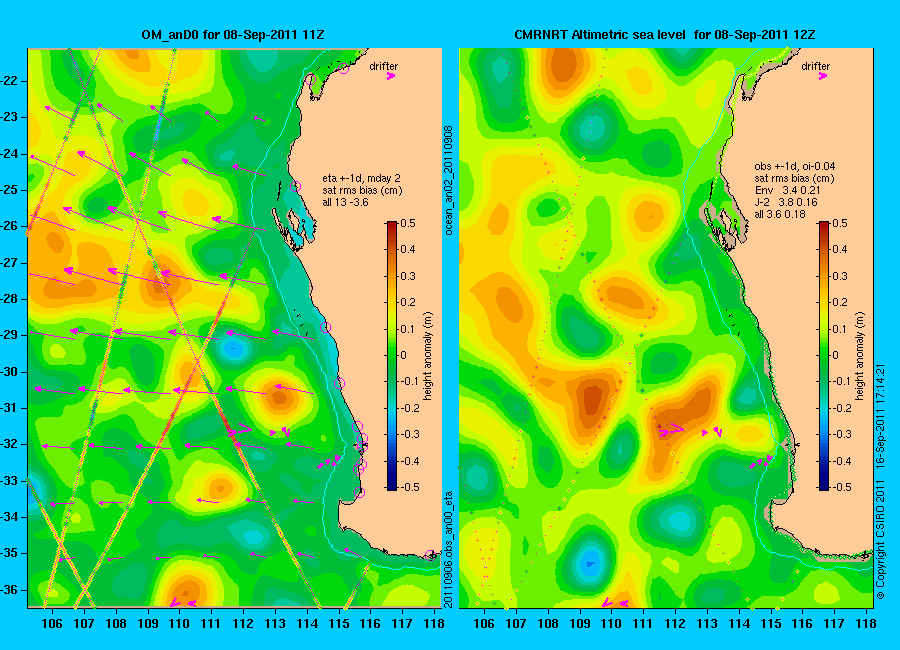Click the drifter arrow symbol in left map legend

[391, 76]
